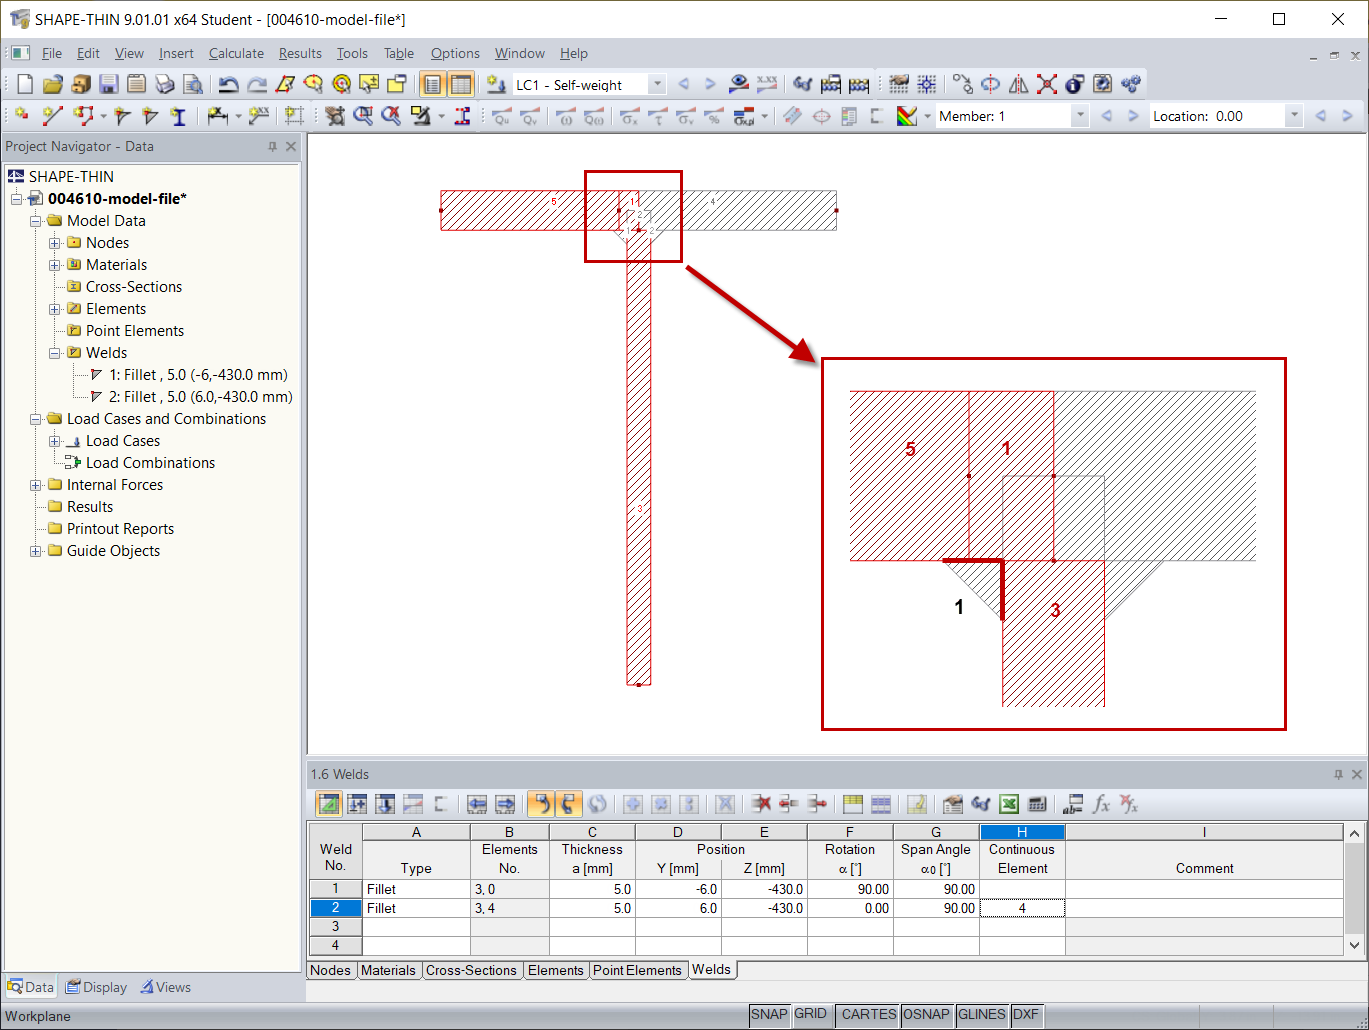1369x1030 pixels.
Task: Click the crossed-out fx icon in table toolbar
Action: 1130,804
